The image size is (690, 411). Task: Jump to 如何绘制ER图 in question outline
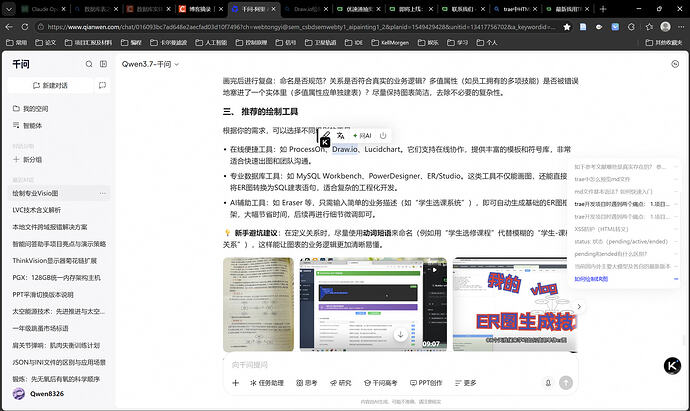coord(591,279)
